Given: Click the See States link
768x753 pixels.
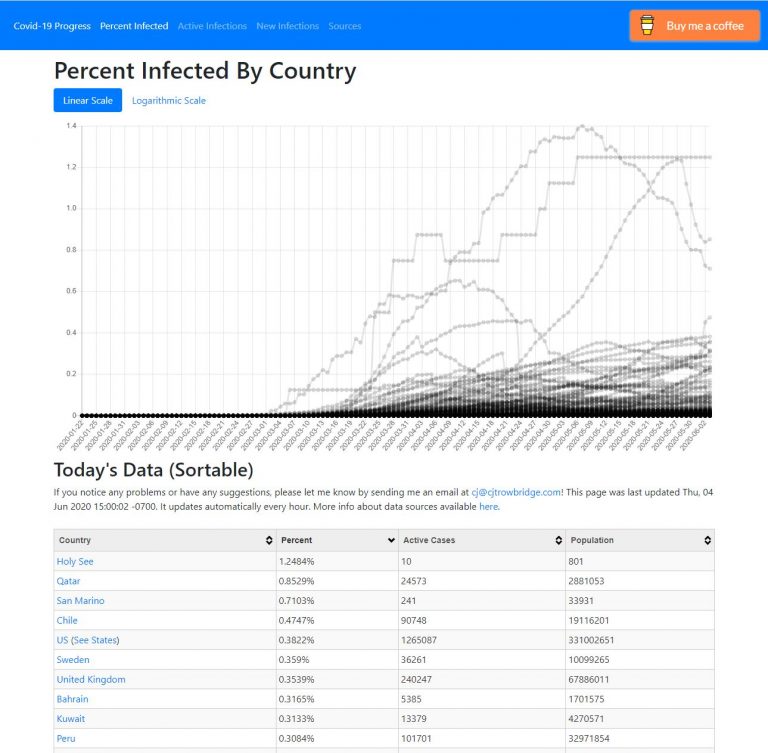Looking at the screenshot, I should pyautogui.click(x=95, y=640).
